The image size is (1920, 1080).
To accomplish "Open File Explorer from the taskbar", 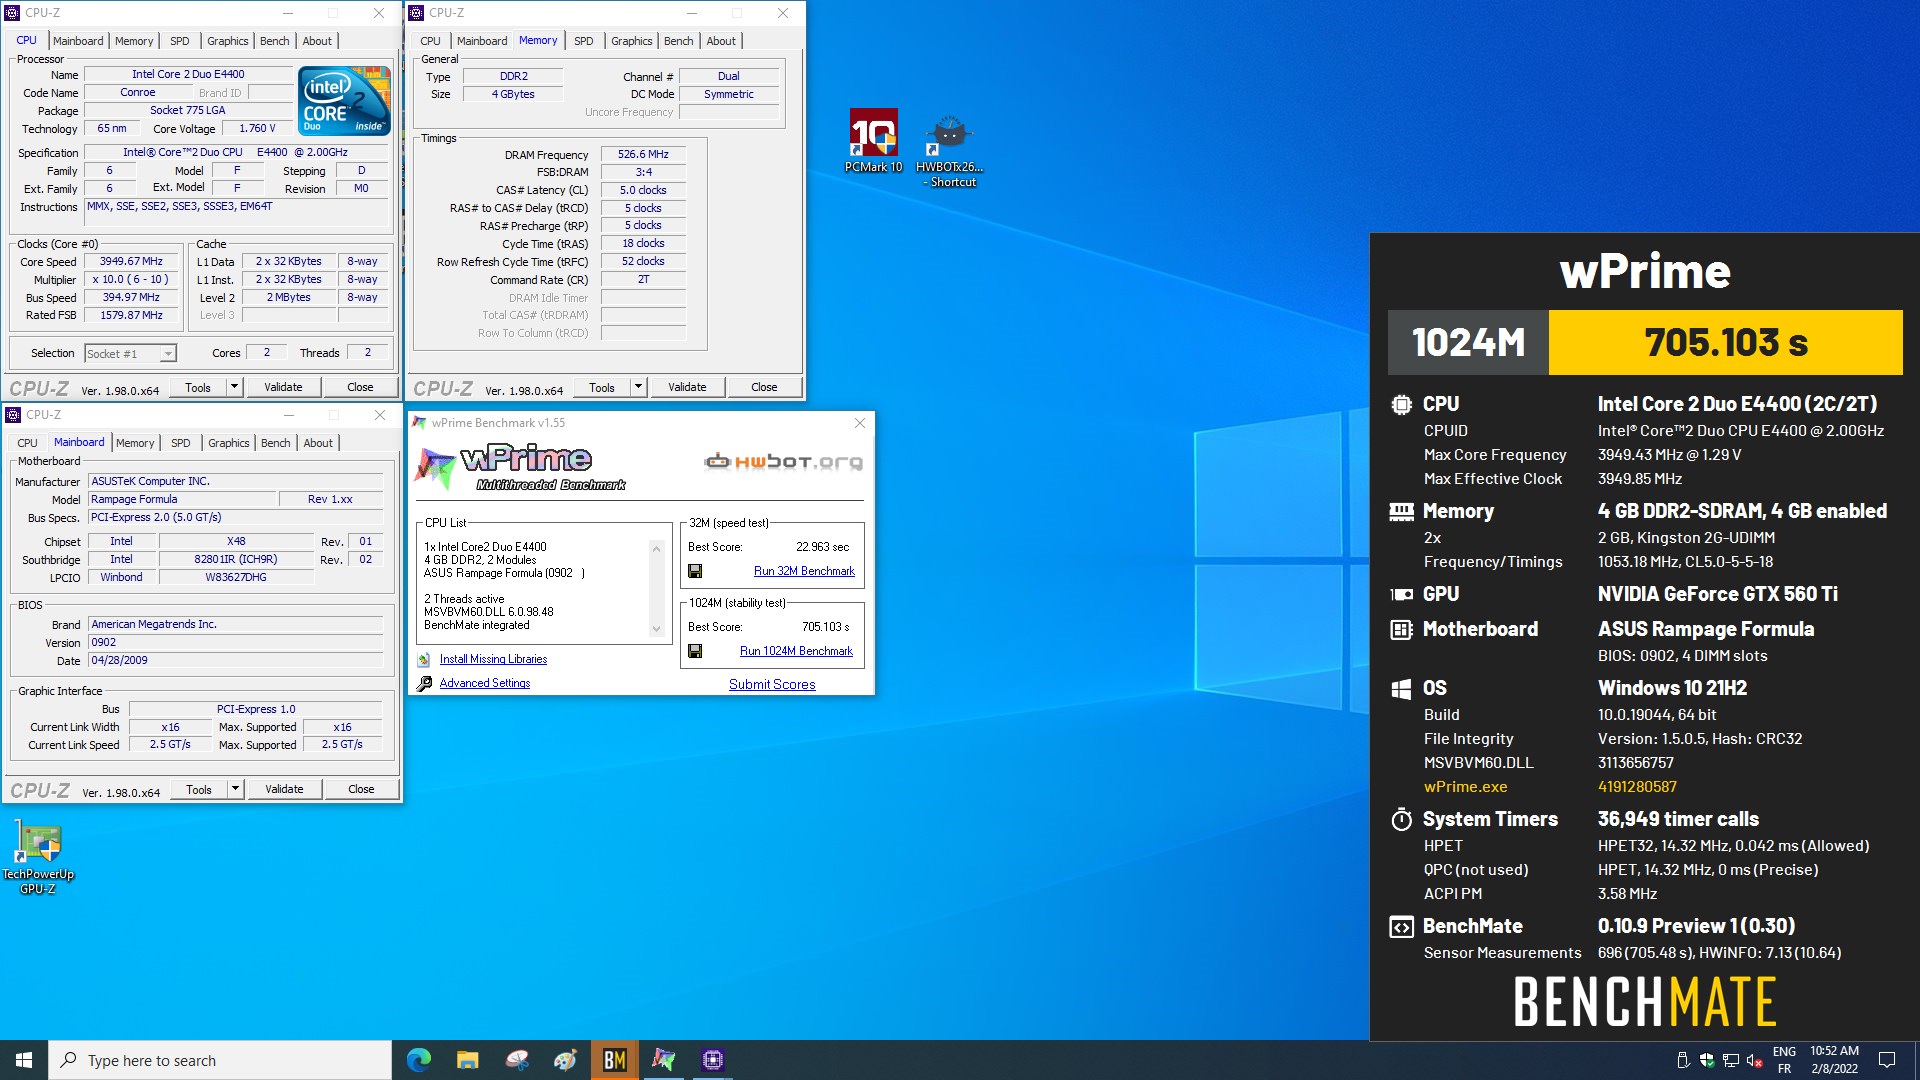I will pos(467,1060).
